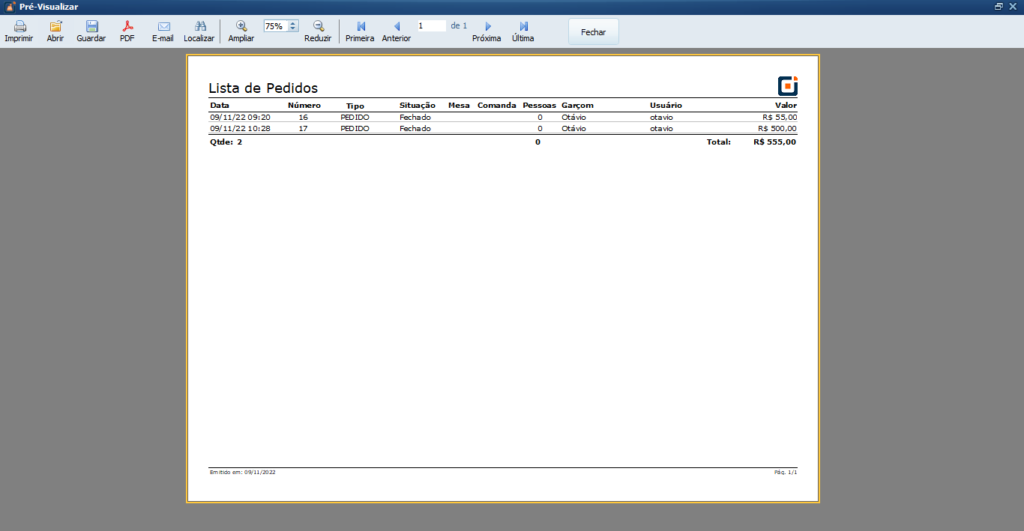Screen dimensions: 1024x531
Task: Open the Localizar binoculars search tool
Action: coord(200,27)
